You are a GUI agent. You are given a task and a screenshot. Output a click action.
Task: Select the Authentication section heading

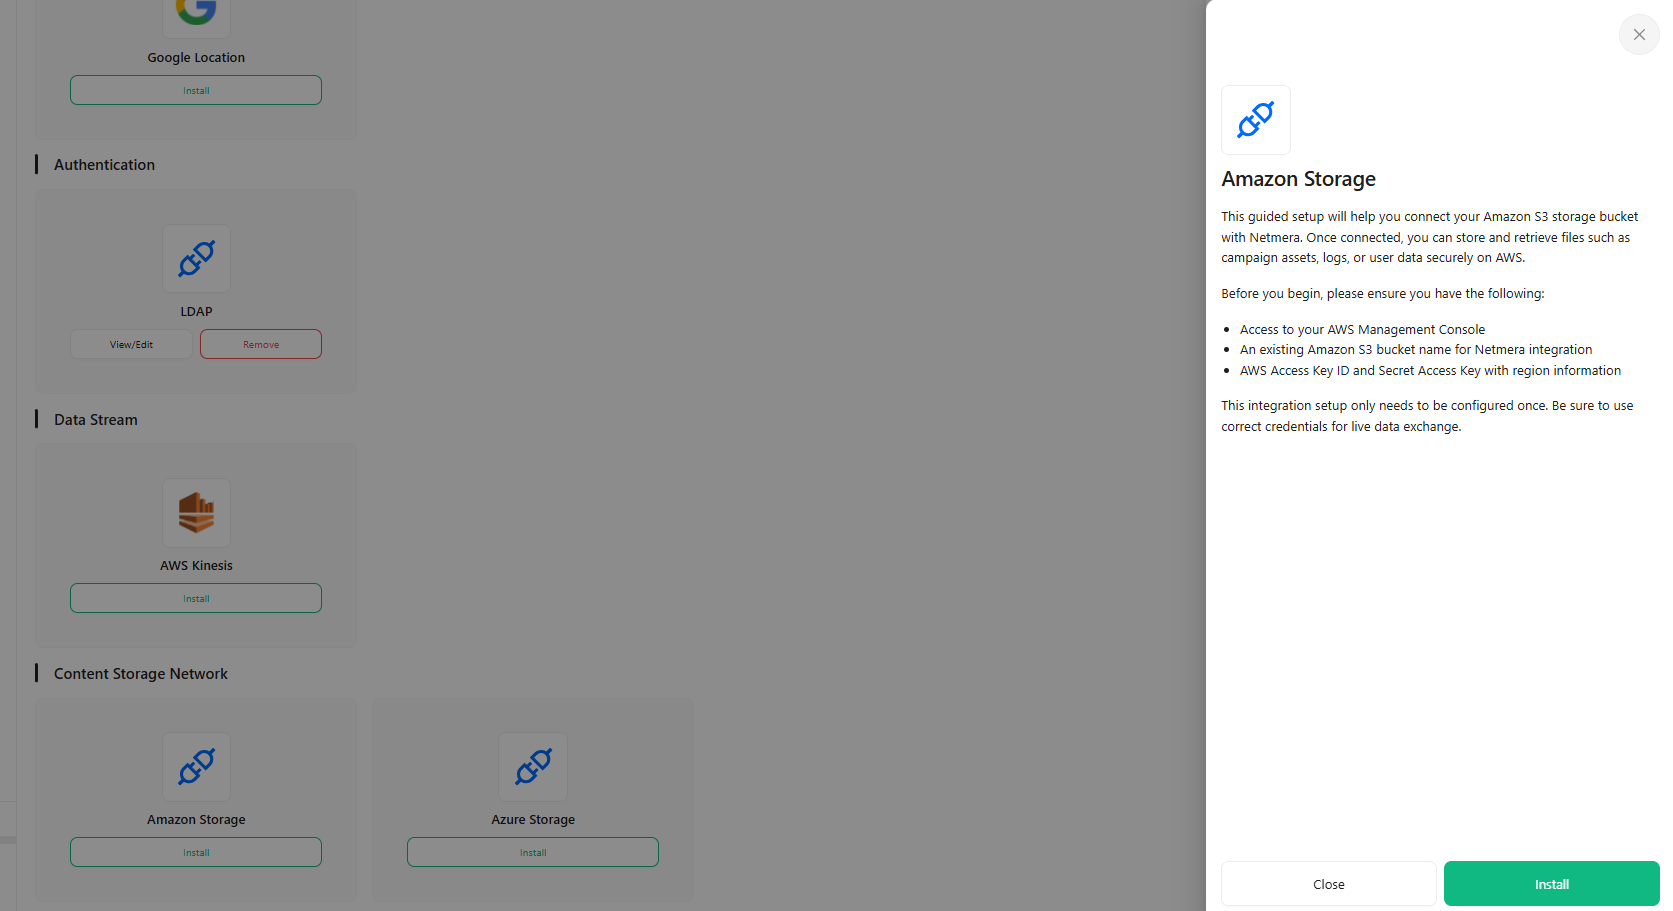104,165
